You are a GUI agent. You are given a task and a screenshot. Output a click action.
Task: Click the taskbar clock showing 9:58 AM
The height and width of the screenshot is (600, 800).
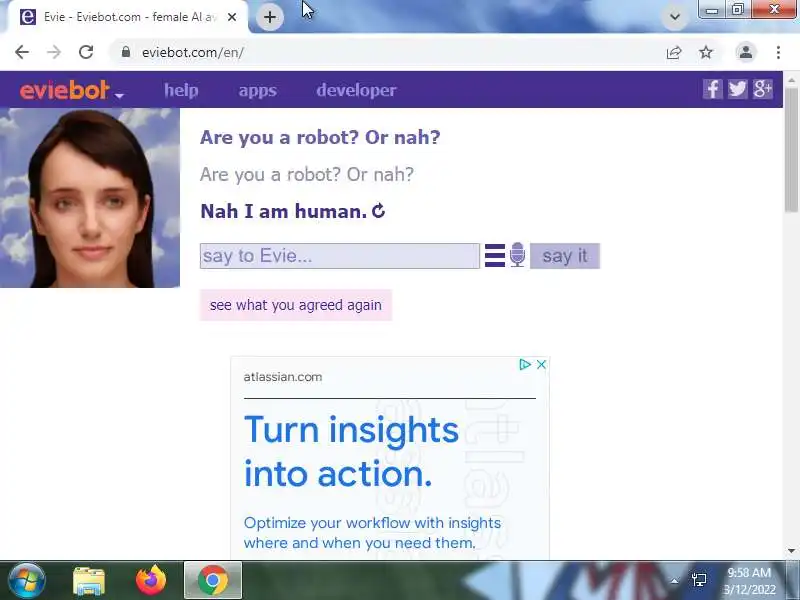[749, 581]
